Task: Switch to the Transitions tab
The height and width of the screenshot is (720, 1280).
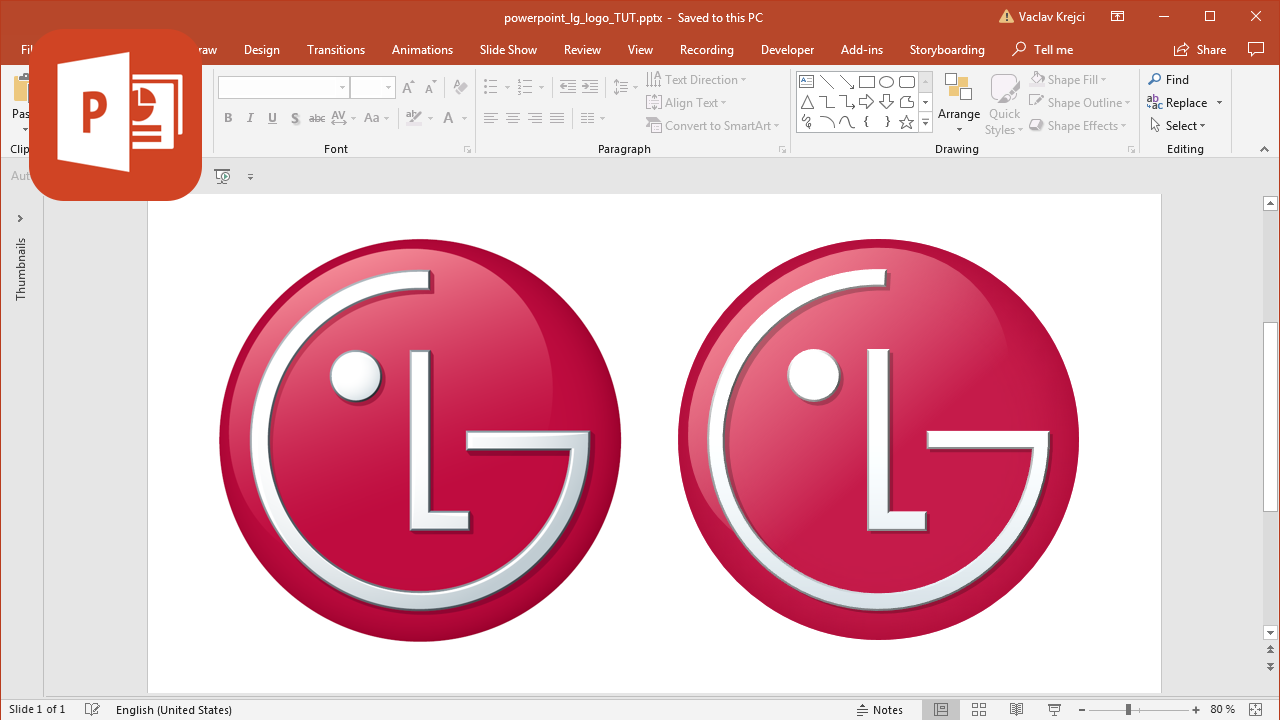Action: tap(336, 50)
